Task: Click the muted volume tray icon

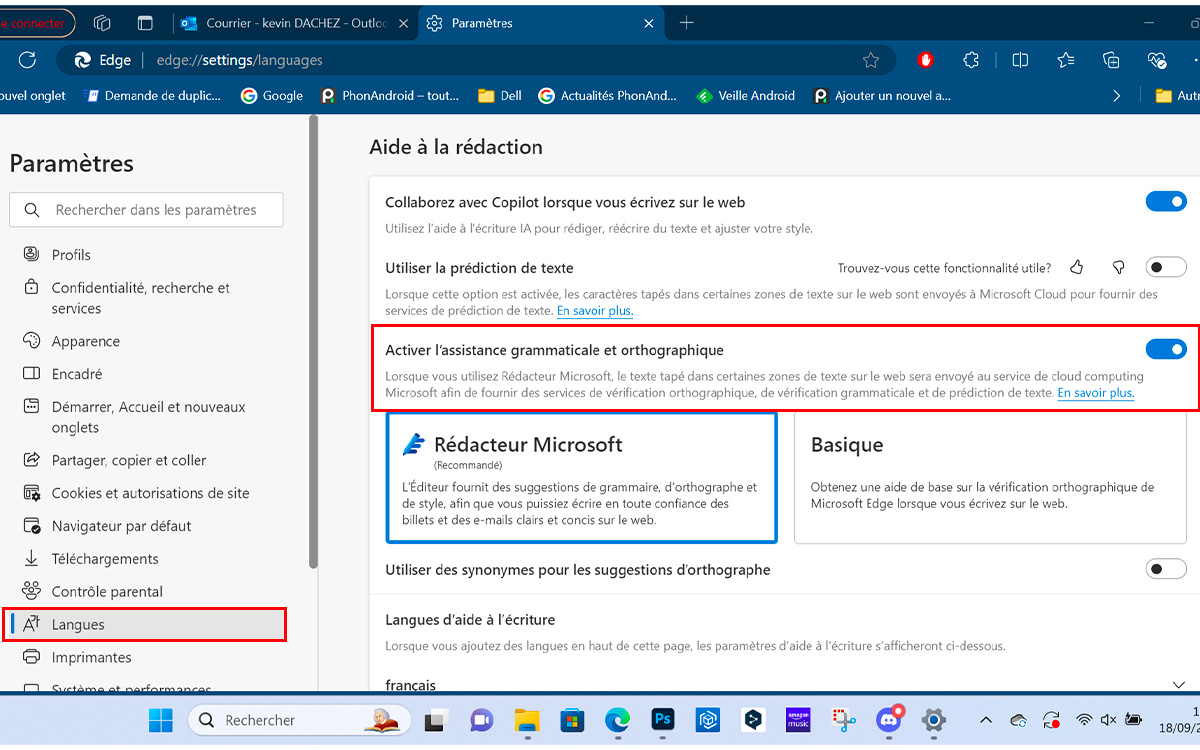Action: 1108,720
